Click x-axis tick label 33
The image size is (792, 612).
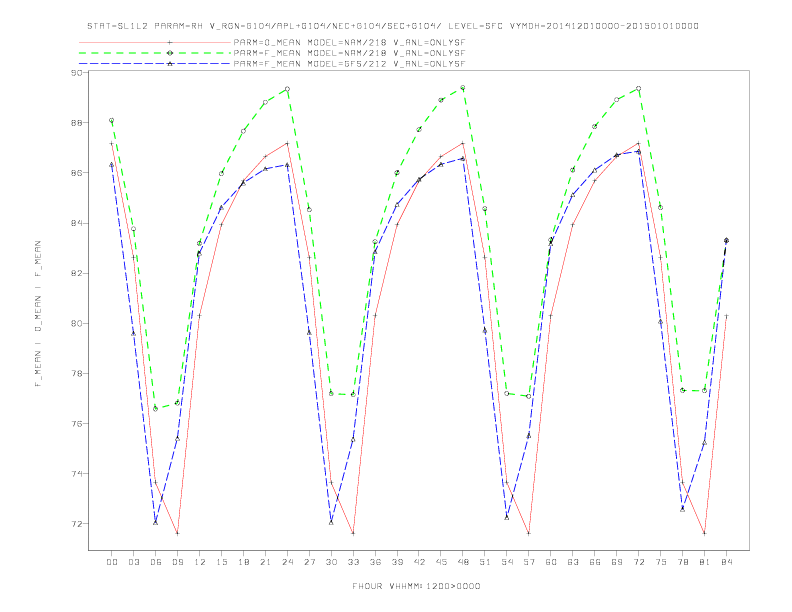pos(353,562)
